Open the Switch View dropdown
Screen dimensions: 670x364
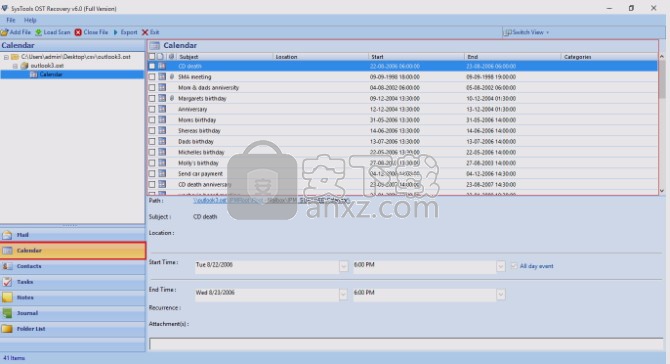click(x=527, y=32)
